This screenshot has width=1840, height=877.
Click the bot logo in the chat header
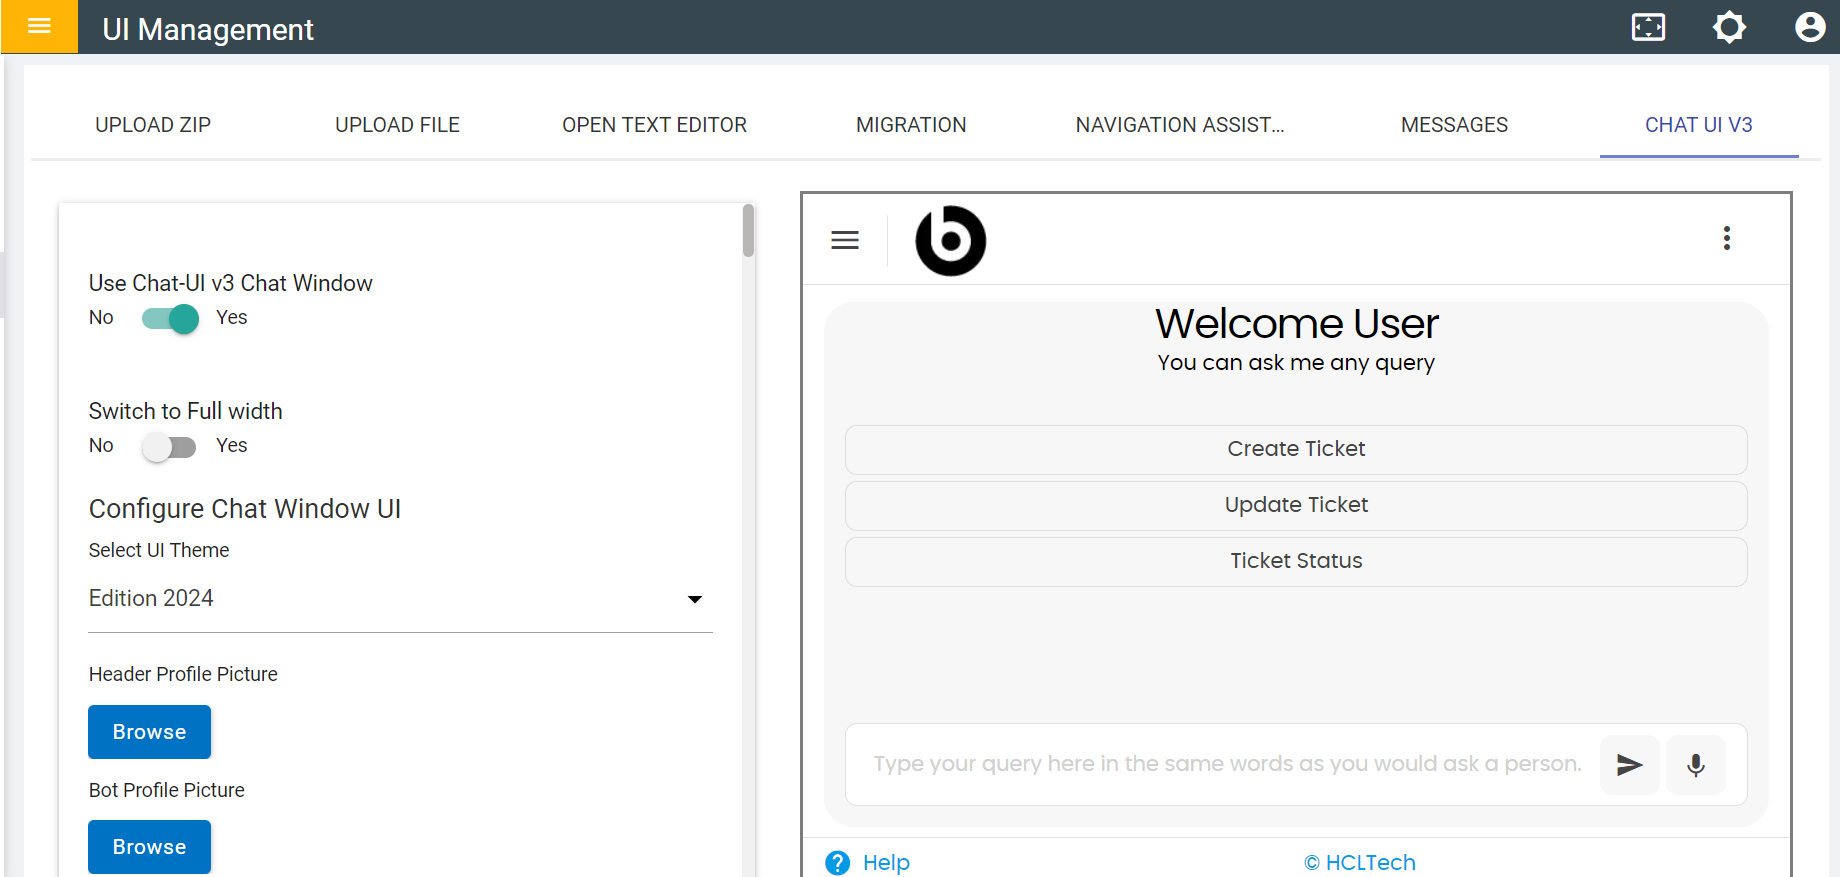point(951,241)
